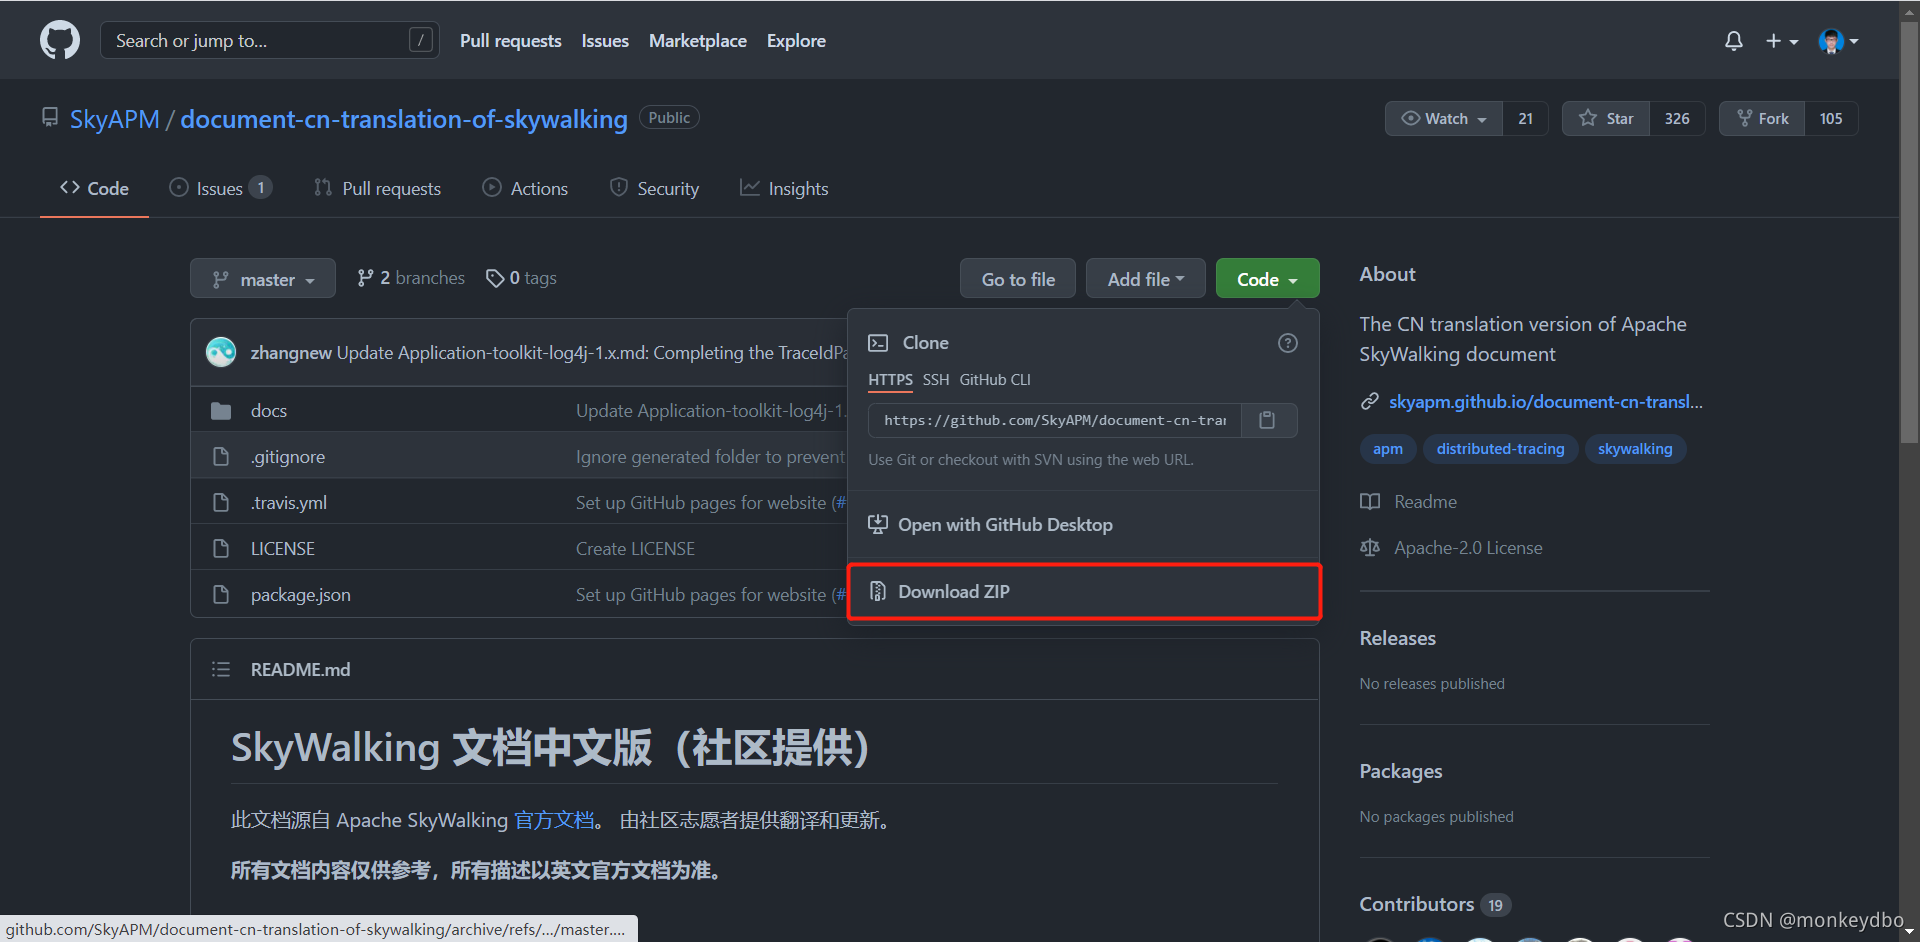This screenshot has width=1920, height=942.
Task: Fork the repository
Action: pyautogui.click(x=1762, y=118)
